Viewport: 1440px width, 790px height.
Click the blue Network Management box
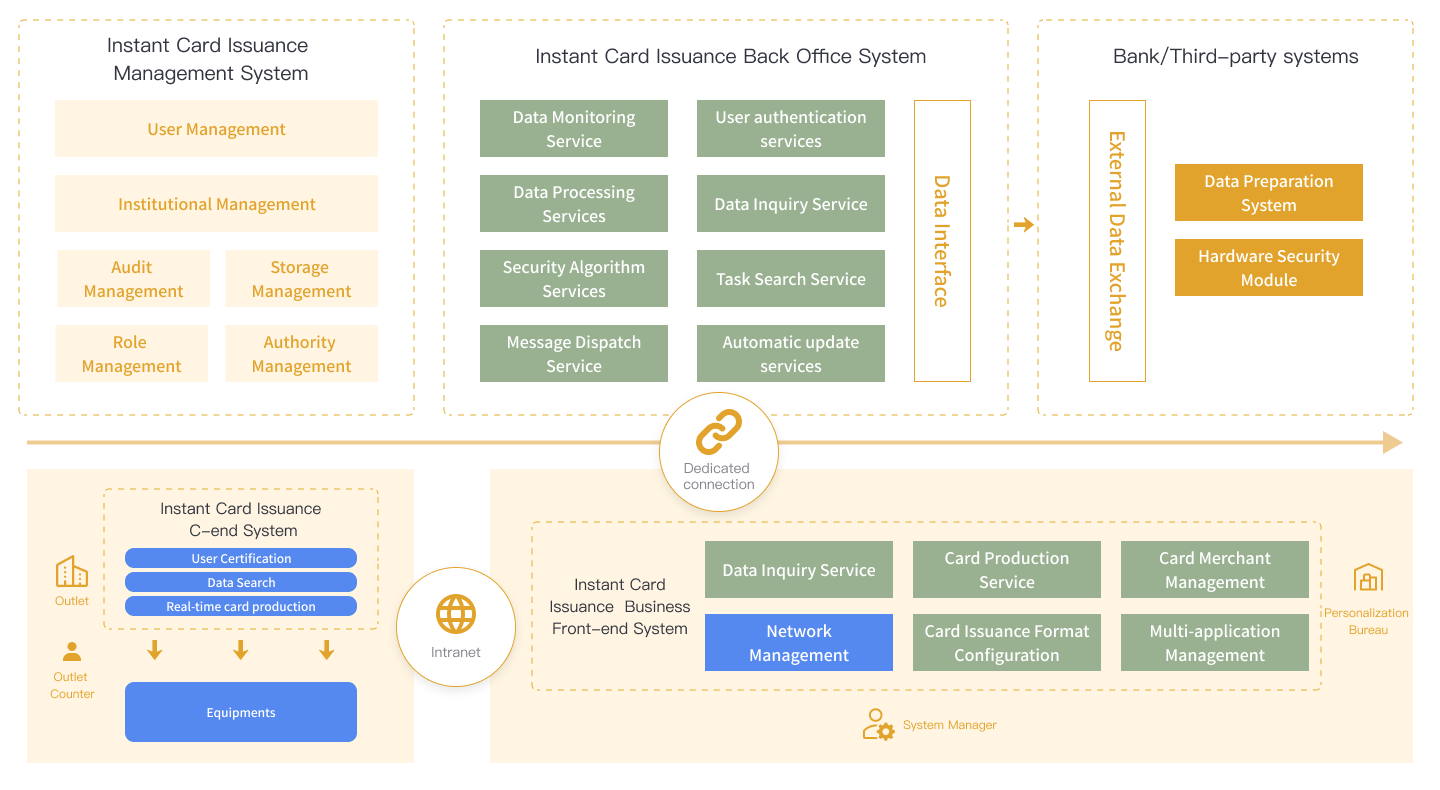798,643
